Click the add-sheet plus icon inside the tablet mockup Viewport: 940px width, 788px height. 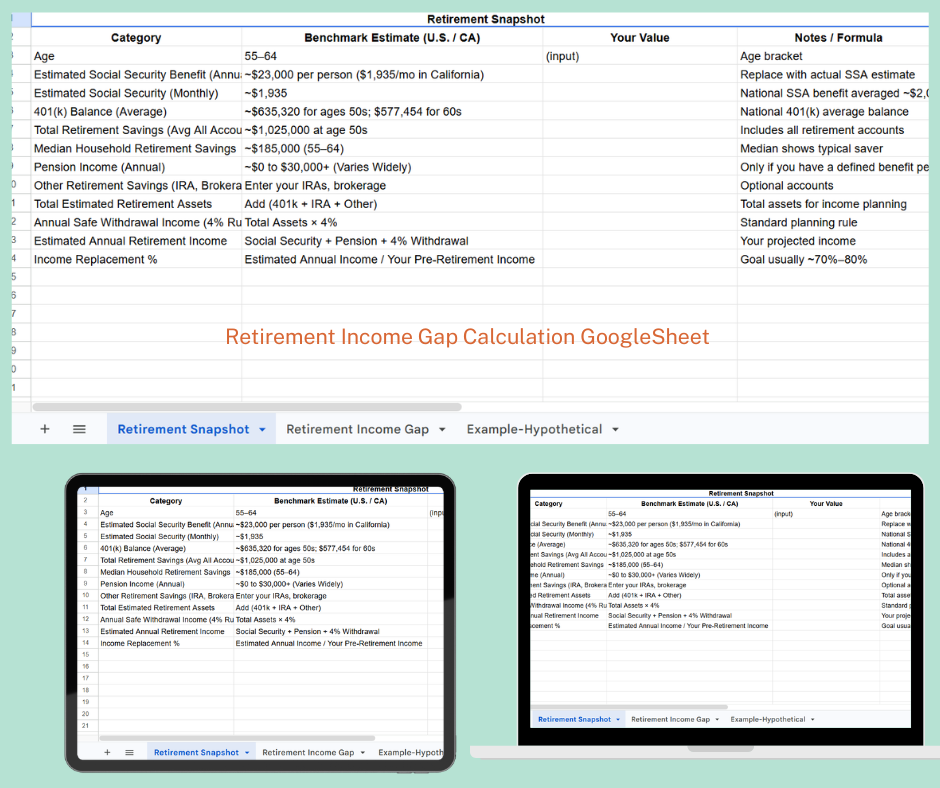point(106,750)
